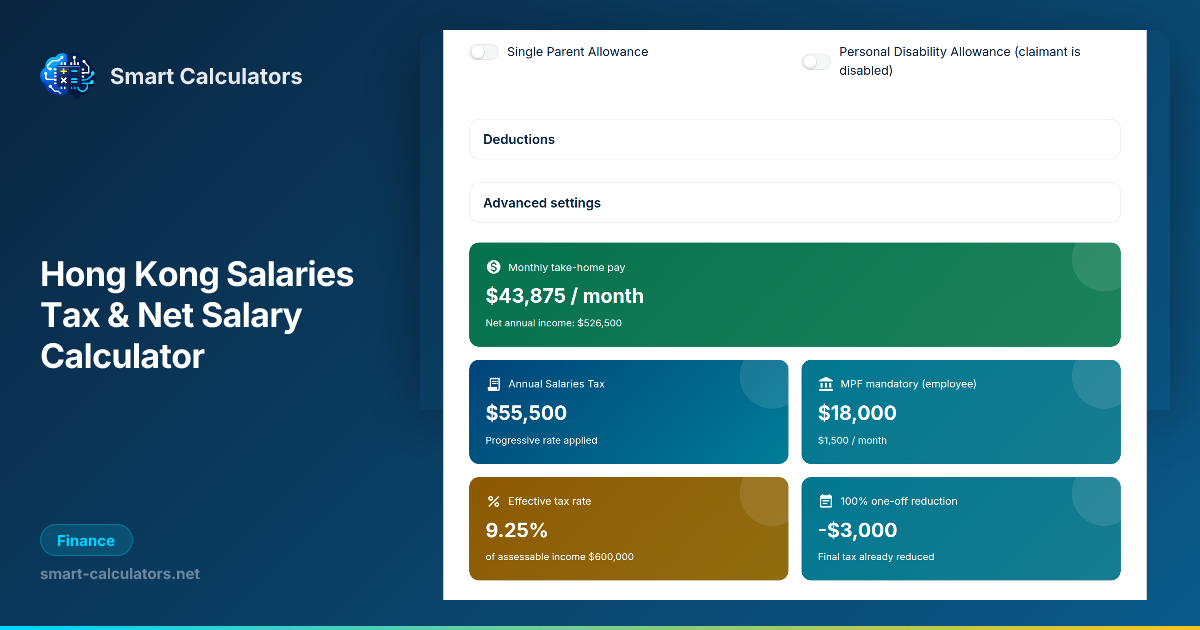This screenshot has width=1200, height=630.
Task: Click the Net annual income: $526,500 text
Action: tap(554, 323)
